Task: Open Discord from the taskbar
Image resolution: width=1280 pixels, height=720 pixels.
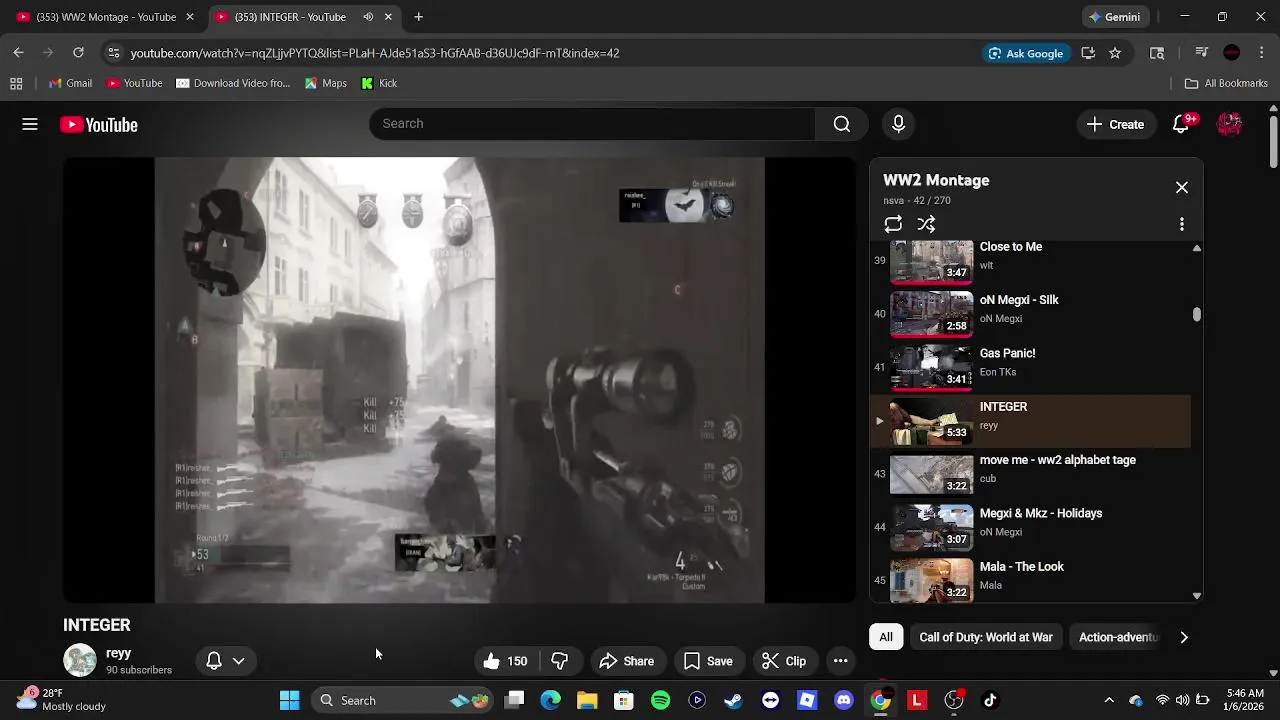Action: [843, 700]
